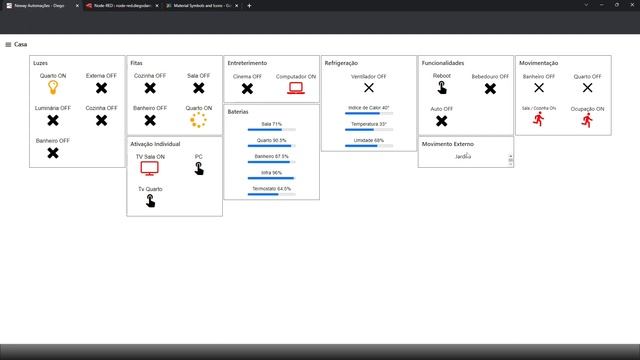Click the red TV Sala ON monitor icon
The image size is (640, 360).
click(149, 168)
